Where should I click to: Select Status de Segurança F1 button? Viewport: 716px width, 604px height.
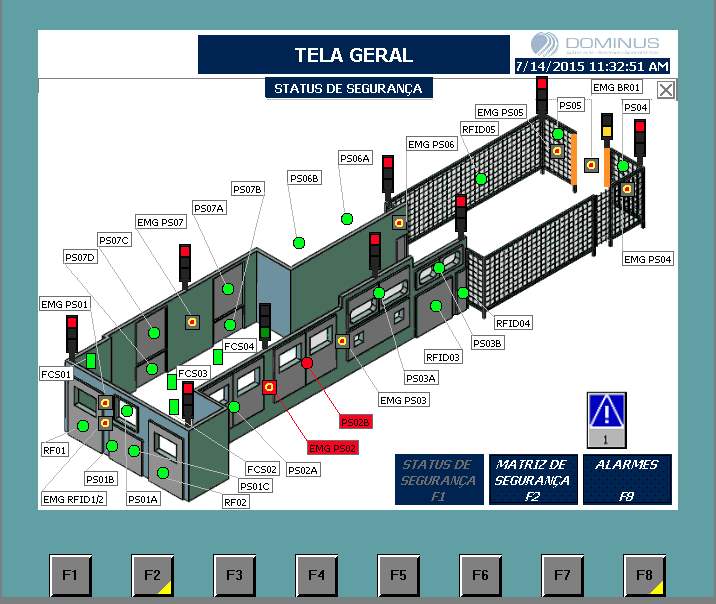coord(439,479)
